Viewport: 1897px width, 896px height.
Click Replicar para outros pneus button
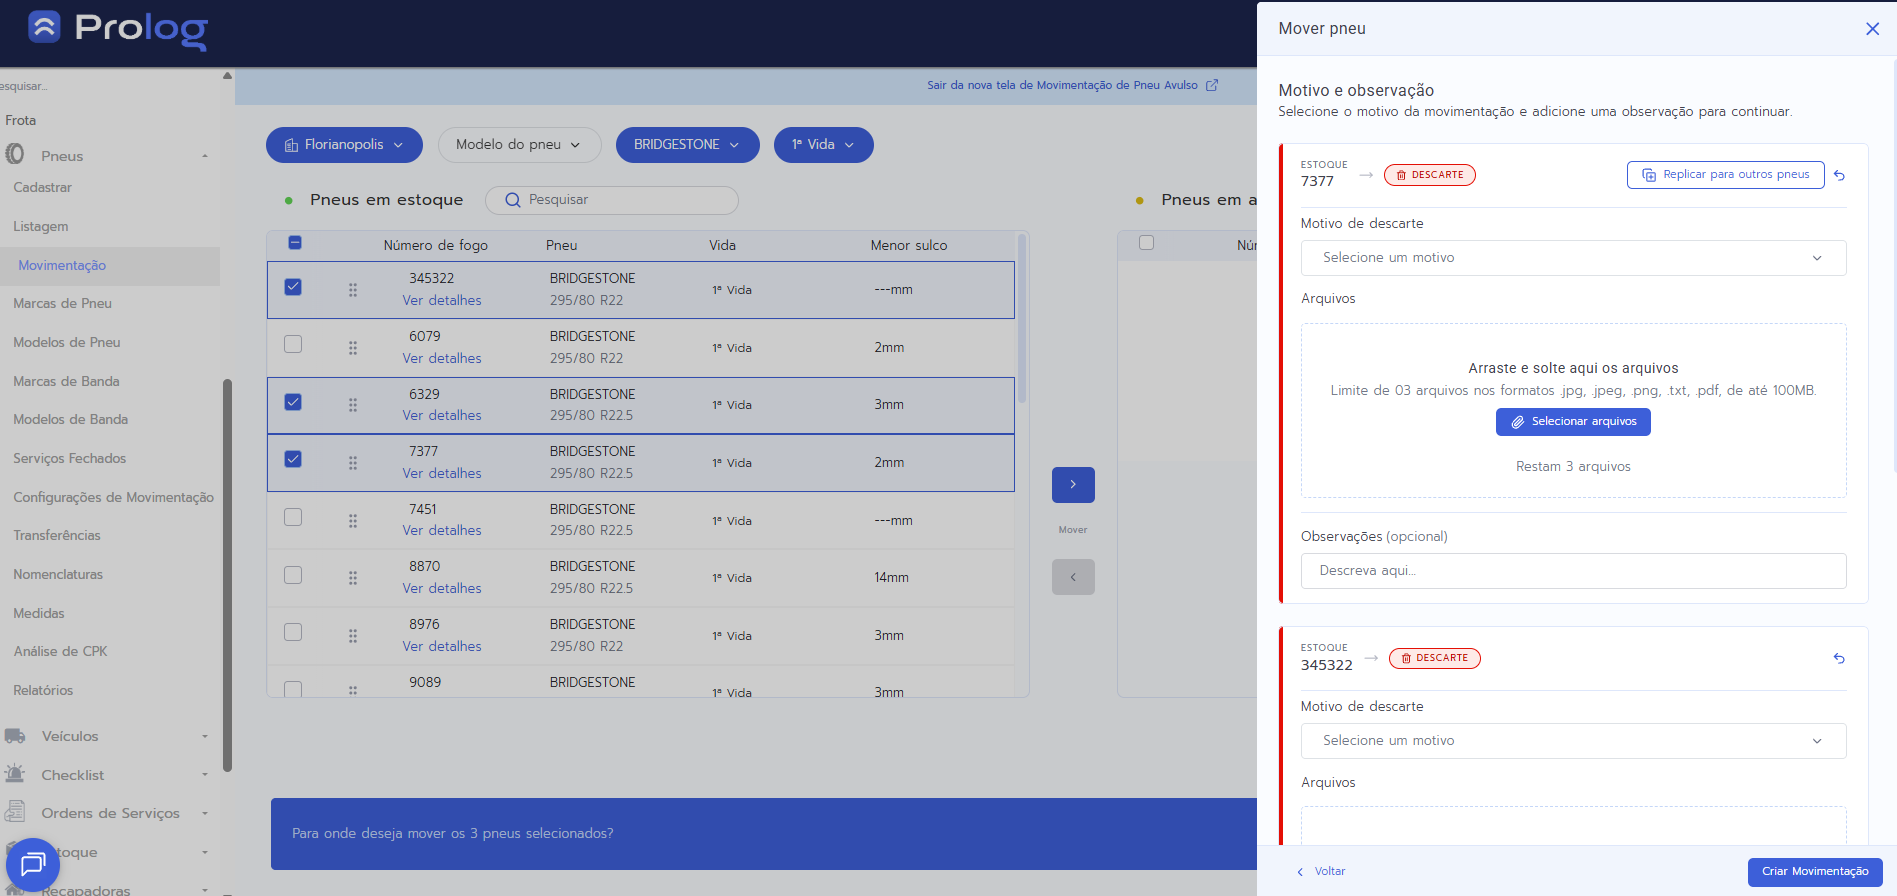[1725, 175]
